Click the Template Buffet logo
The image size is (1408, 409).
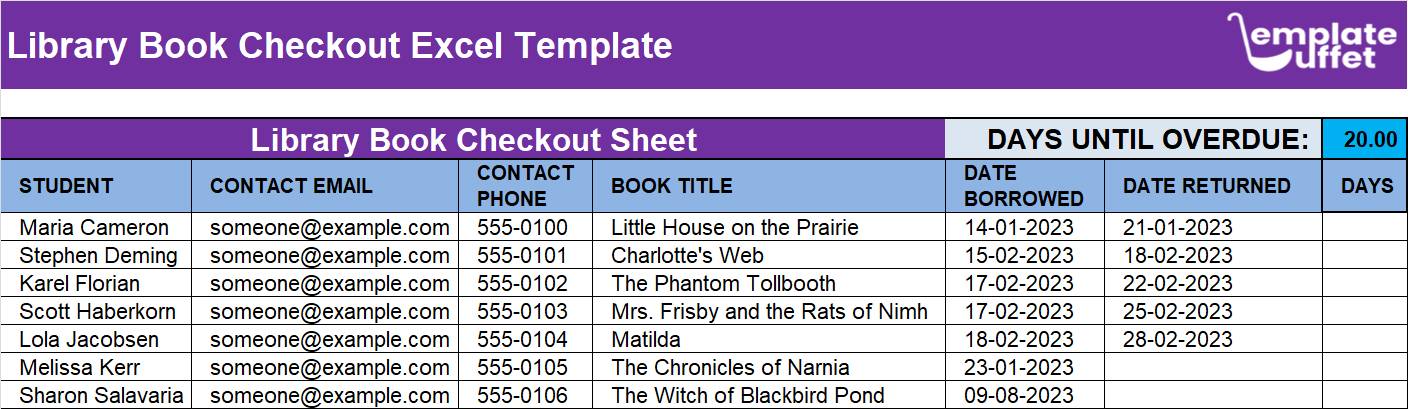[x=1311, y=44]
